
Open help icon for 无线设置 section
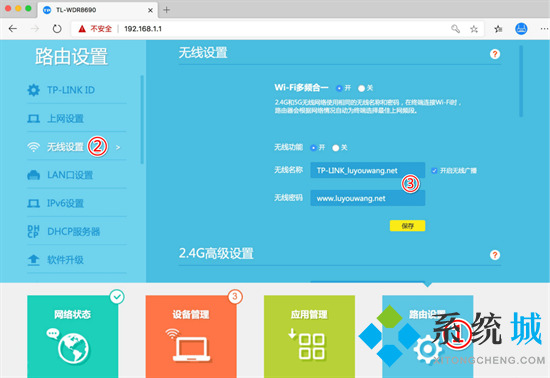pos(495,54)
